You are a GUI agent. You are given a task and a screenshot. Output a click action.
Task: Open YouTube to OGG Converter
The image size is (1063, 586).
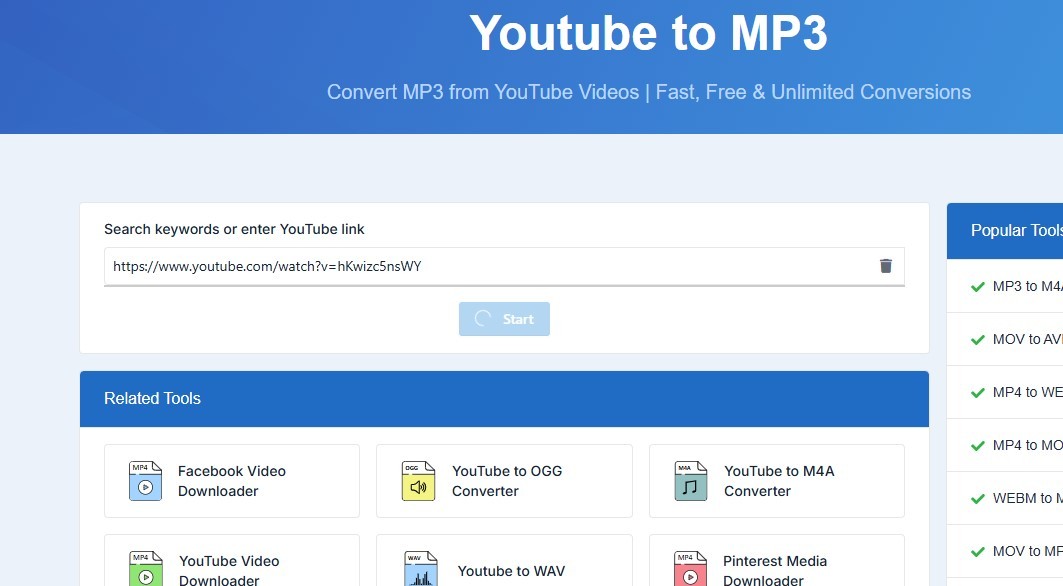click(x=504, y=481)
